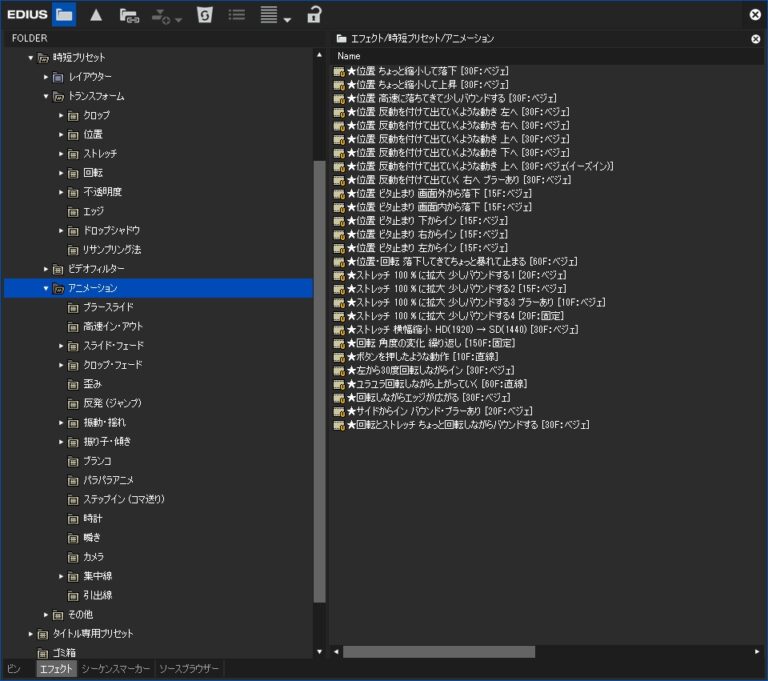
Task: Open the 時計 folder
Action: [x=93, y=519]
